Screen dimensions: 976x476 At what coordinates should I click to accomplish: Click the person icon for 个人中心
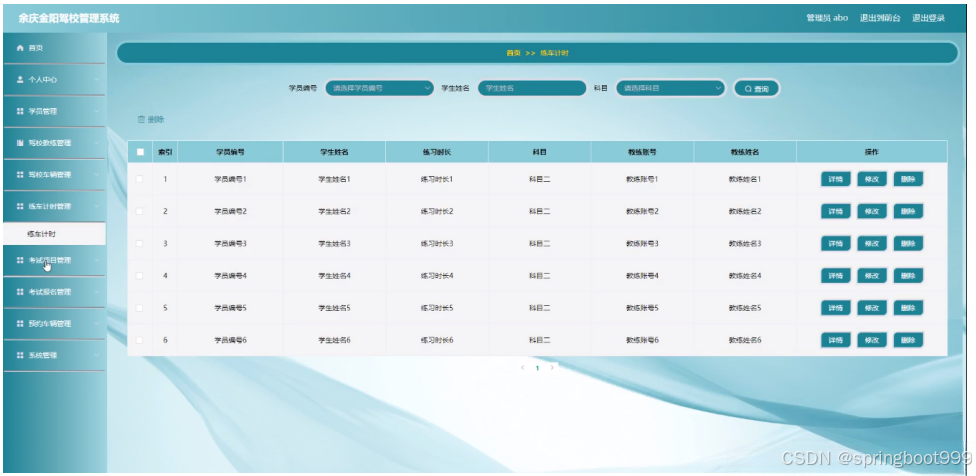[x=20, y=80]
